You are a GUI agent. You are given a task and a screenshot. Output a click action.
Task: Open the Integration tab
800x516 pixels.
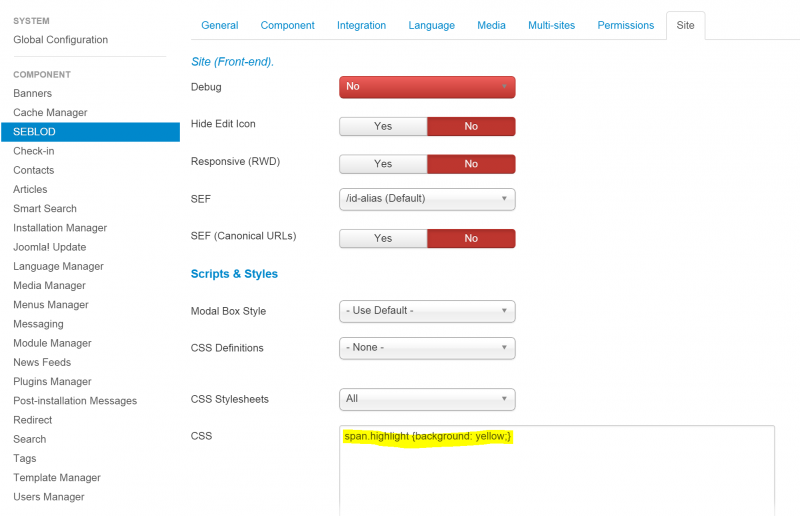pos(361,25)
